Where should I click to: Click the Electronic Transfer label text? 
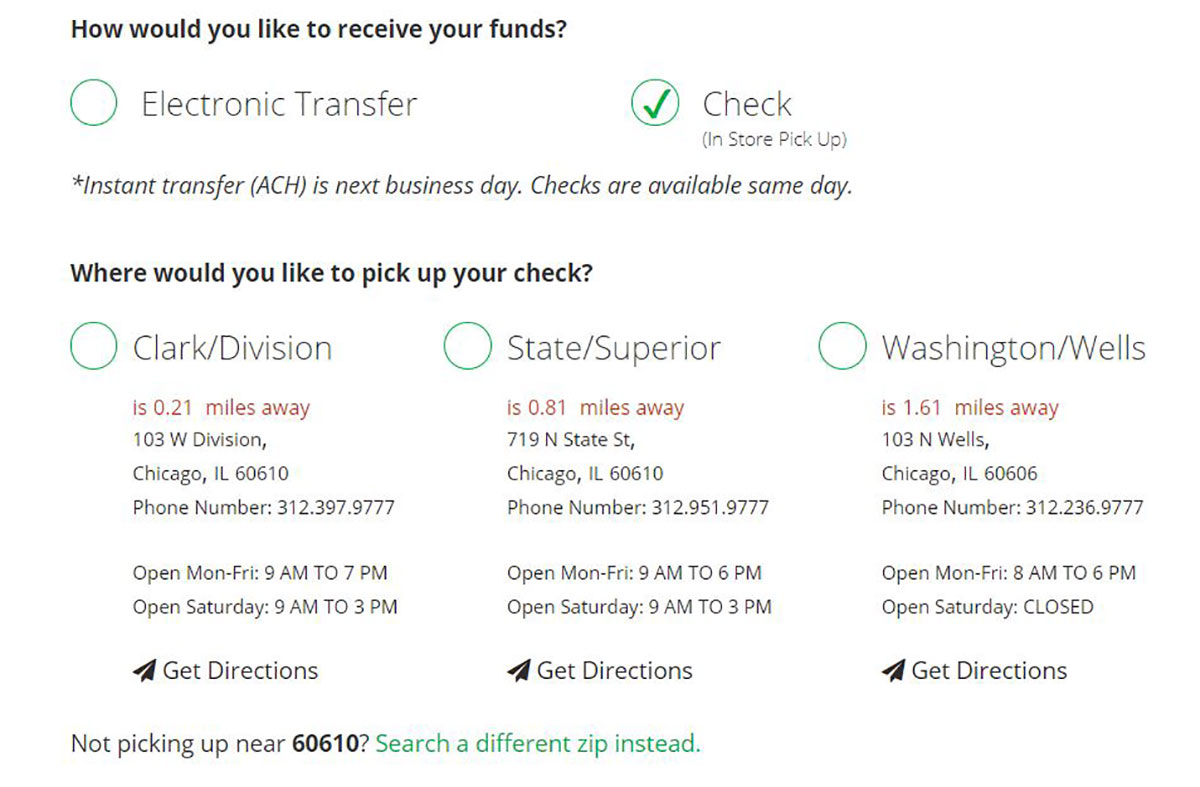pos(279,104)
